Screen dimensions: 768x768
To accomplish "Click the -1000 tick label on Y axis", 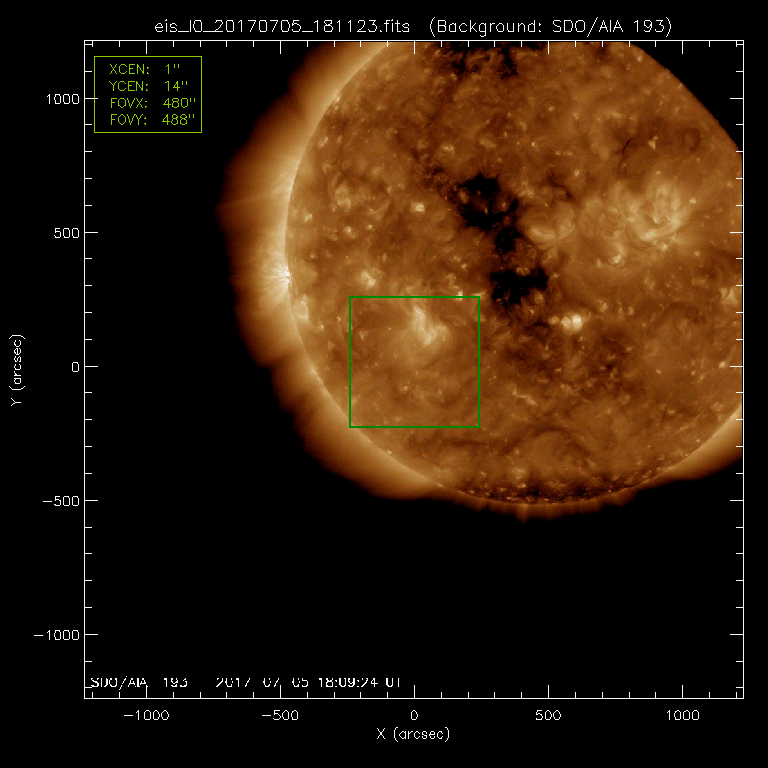I will tap(57, 635).
